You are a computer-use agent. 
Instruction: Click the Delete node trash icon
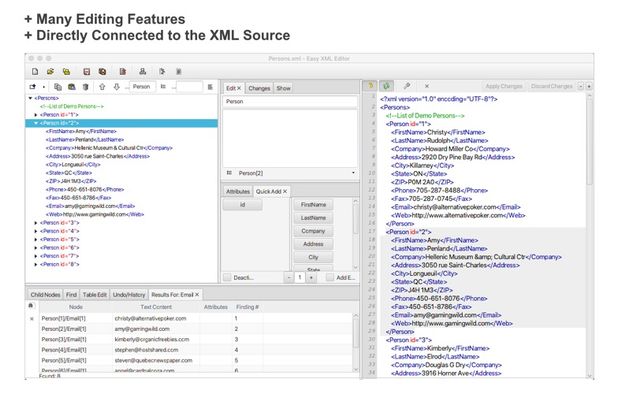coord(86,87)
